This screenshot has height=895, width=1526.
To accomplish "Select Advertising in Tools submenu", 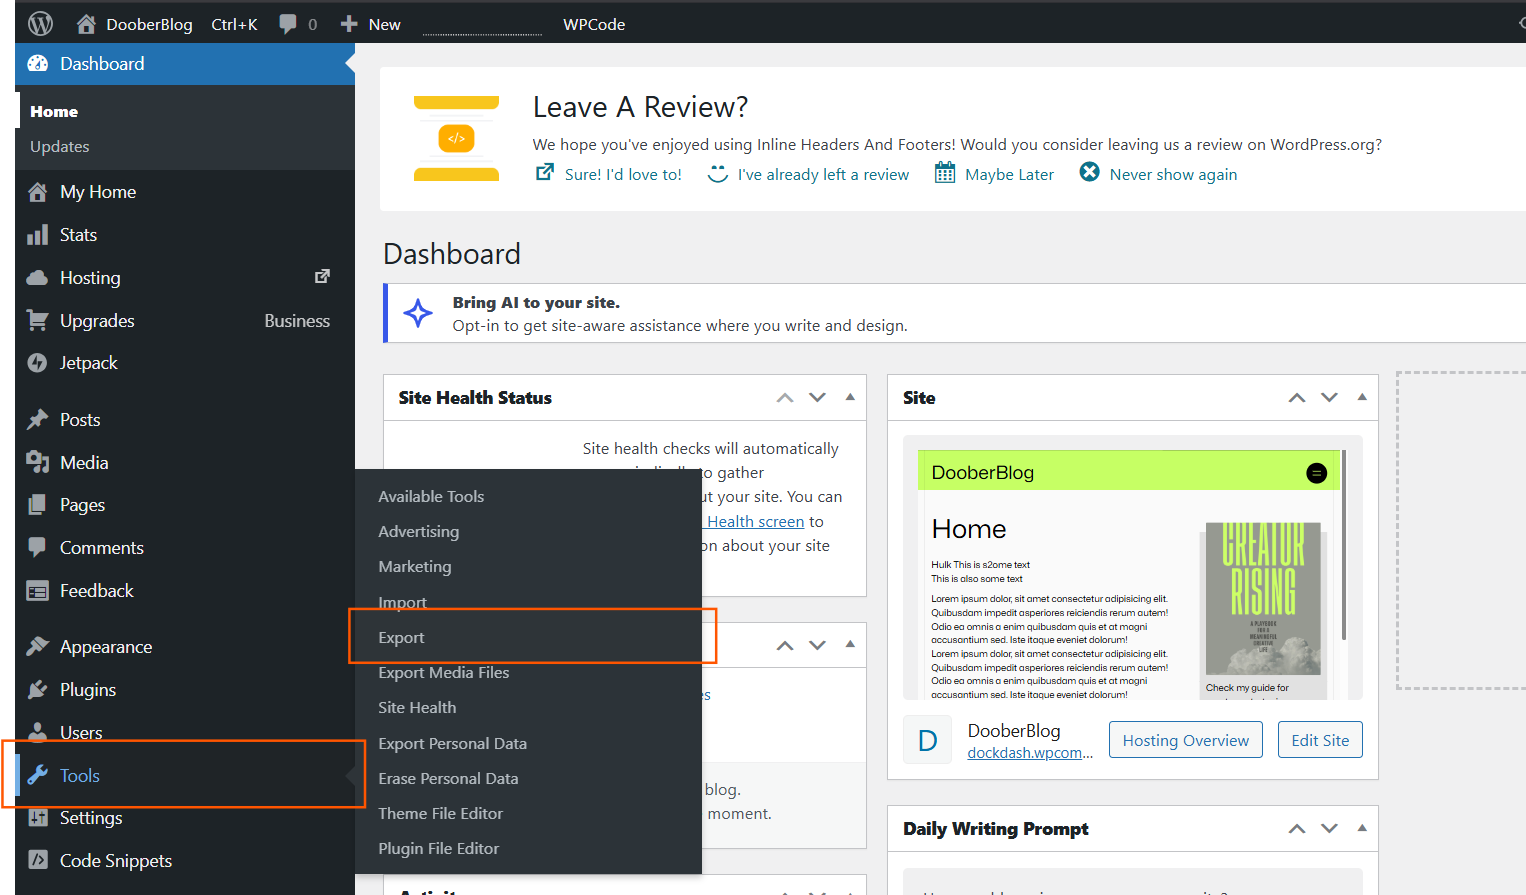I will 418,532.
